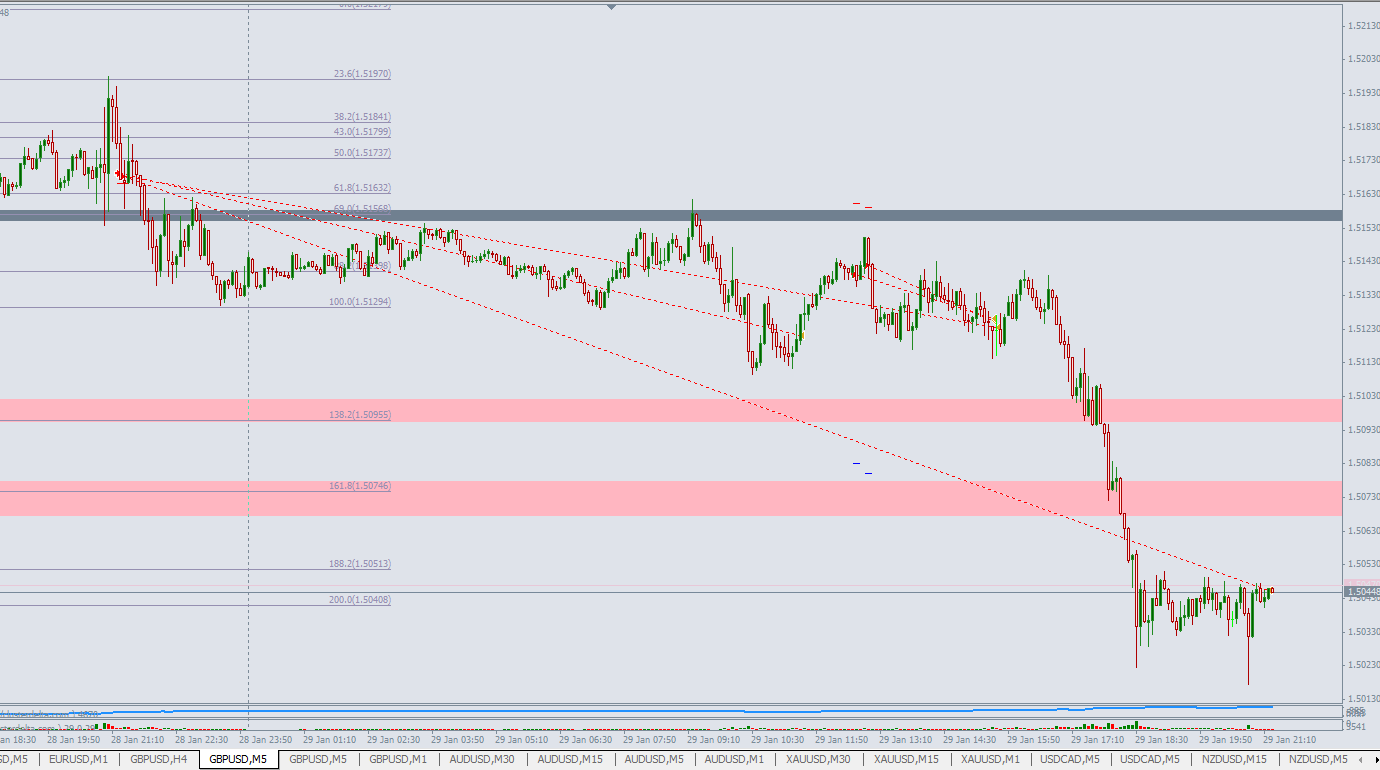1380x770 pixels.
Task: Click the 138.2(1.50955) Fibonacci extension label
Action: [x=360, y=415]
